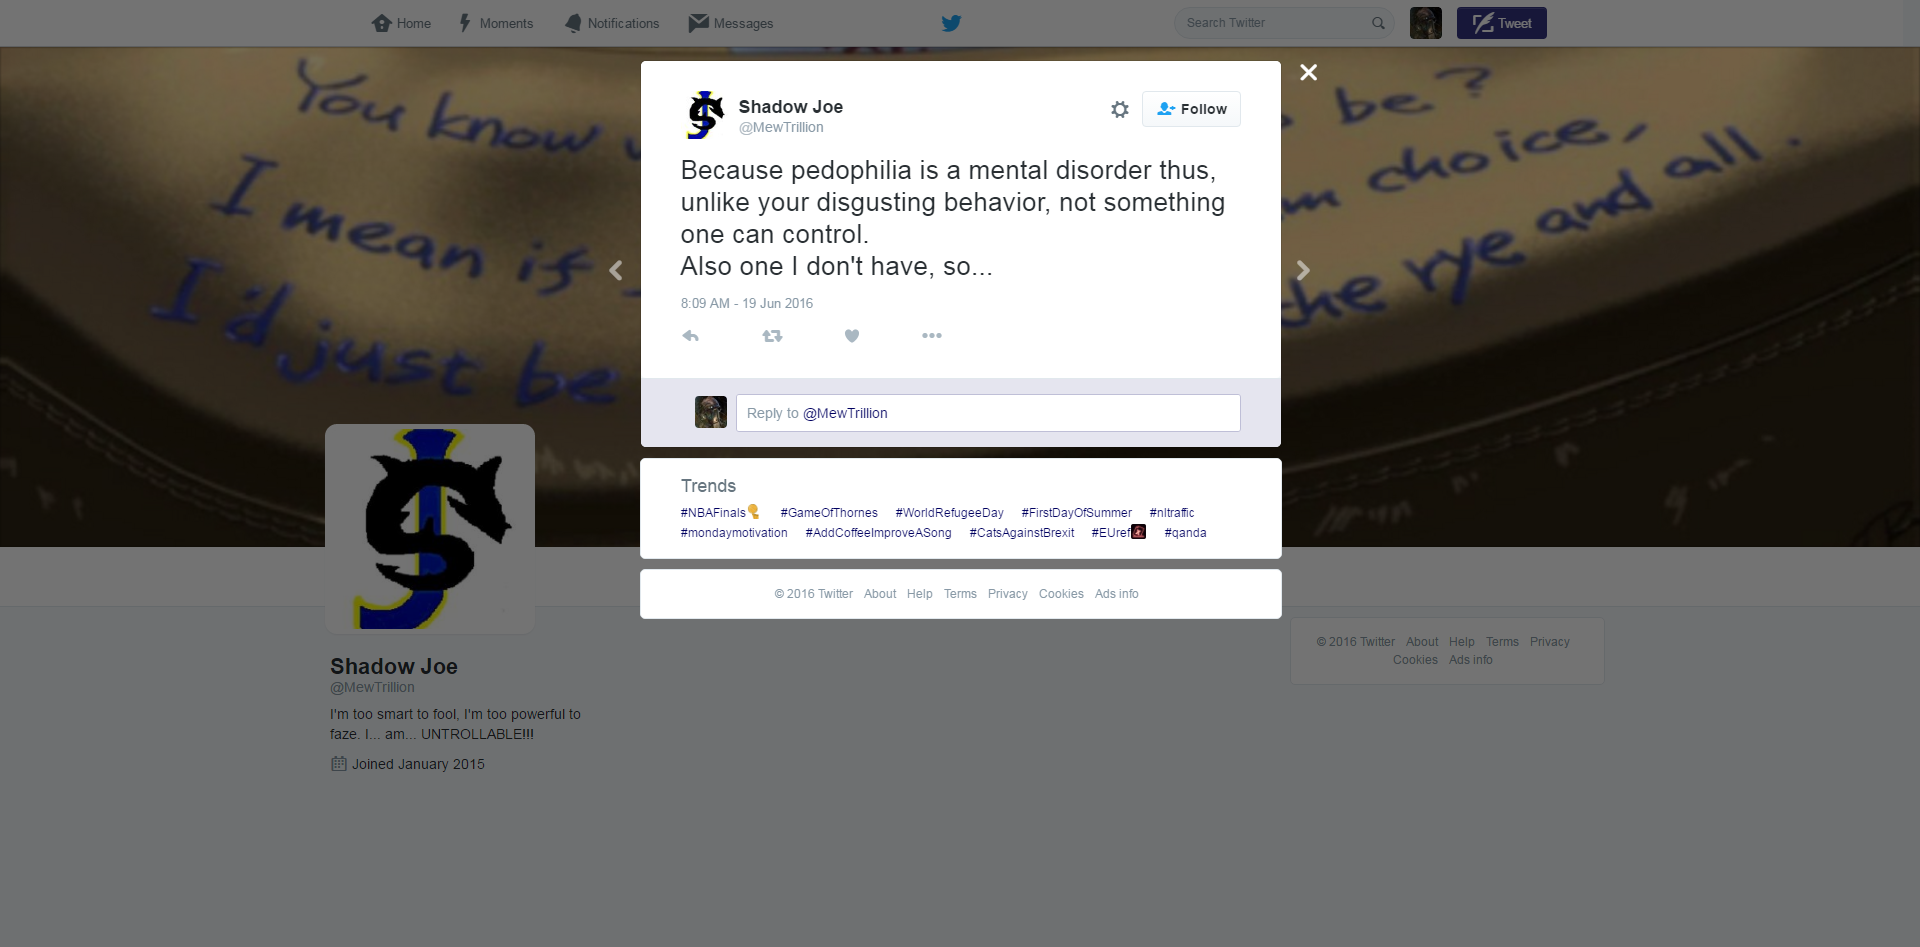Click your avatar beside reply box
Viewport: 1920px width, 947px height.
coord(711,412)
